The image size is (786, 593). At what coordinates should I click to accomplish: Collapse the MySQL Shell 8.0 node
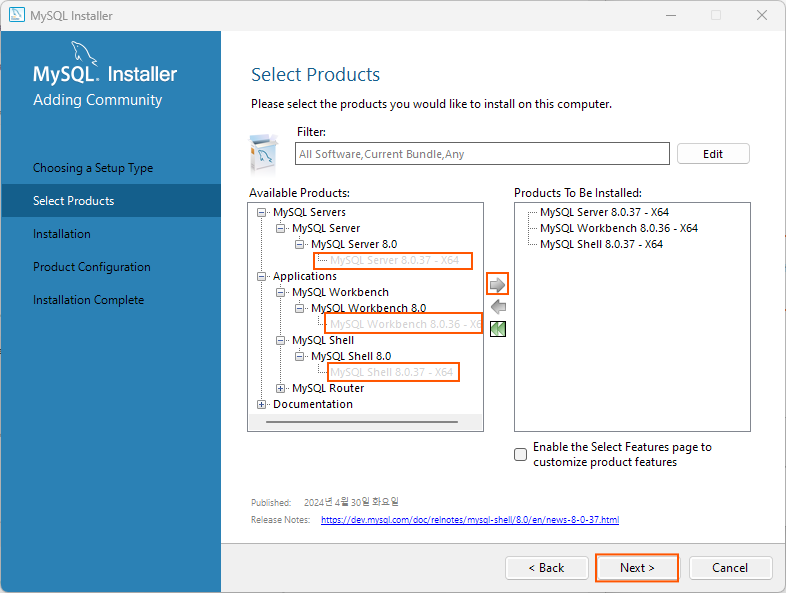(x=299, y=356)
